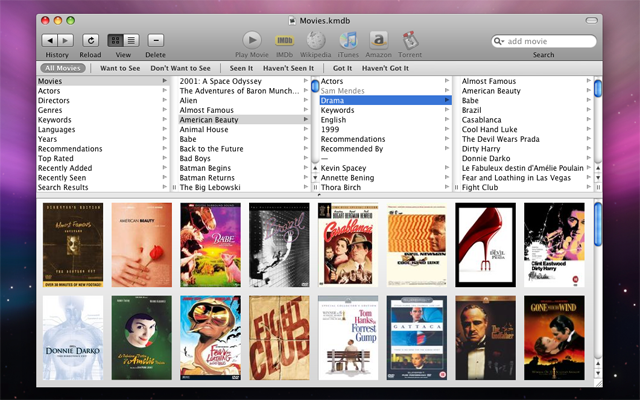Select the Fight Club poster thumbnail
The image size is (640, 400).
pyautogui.click(x=279, y=337)
